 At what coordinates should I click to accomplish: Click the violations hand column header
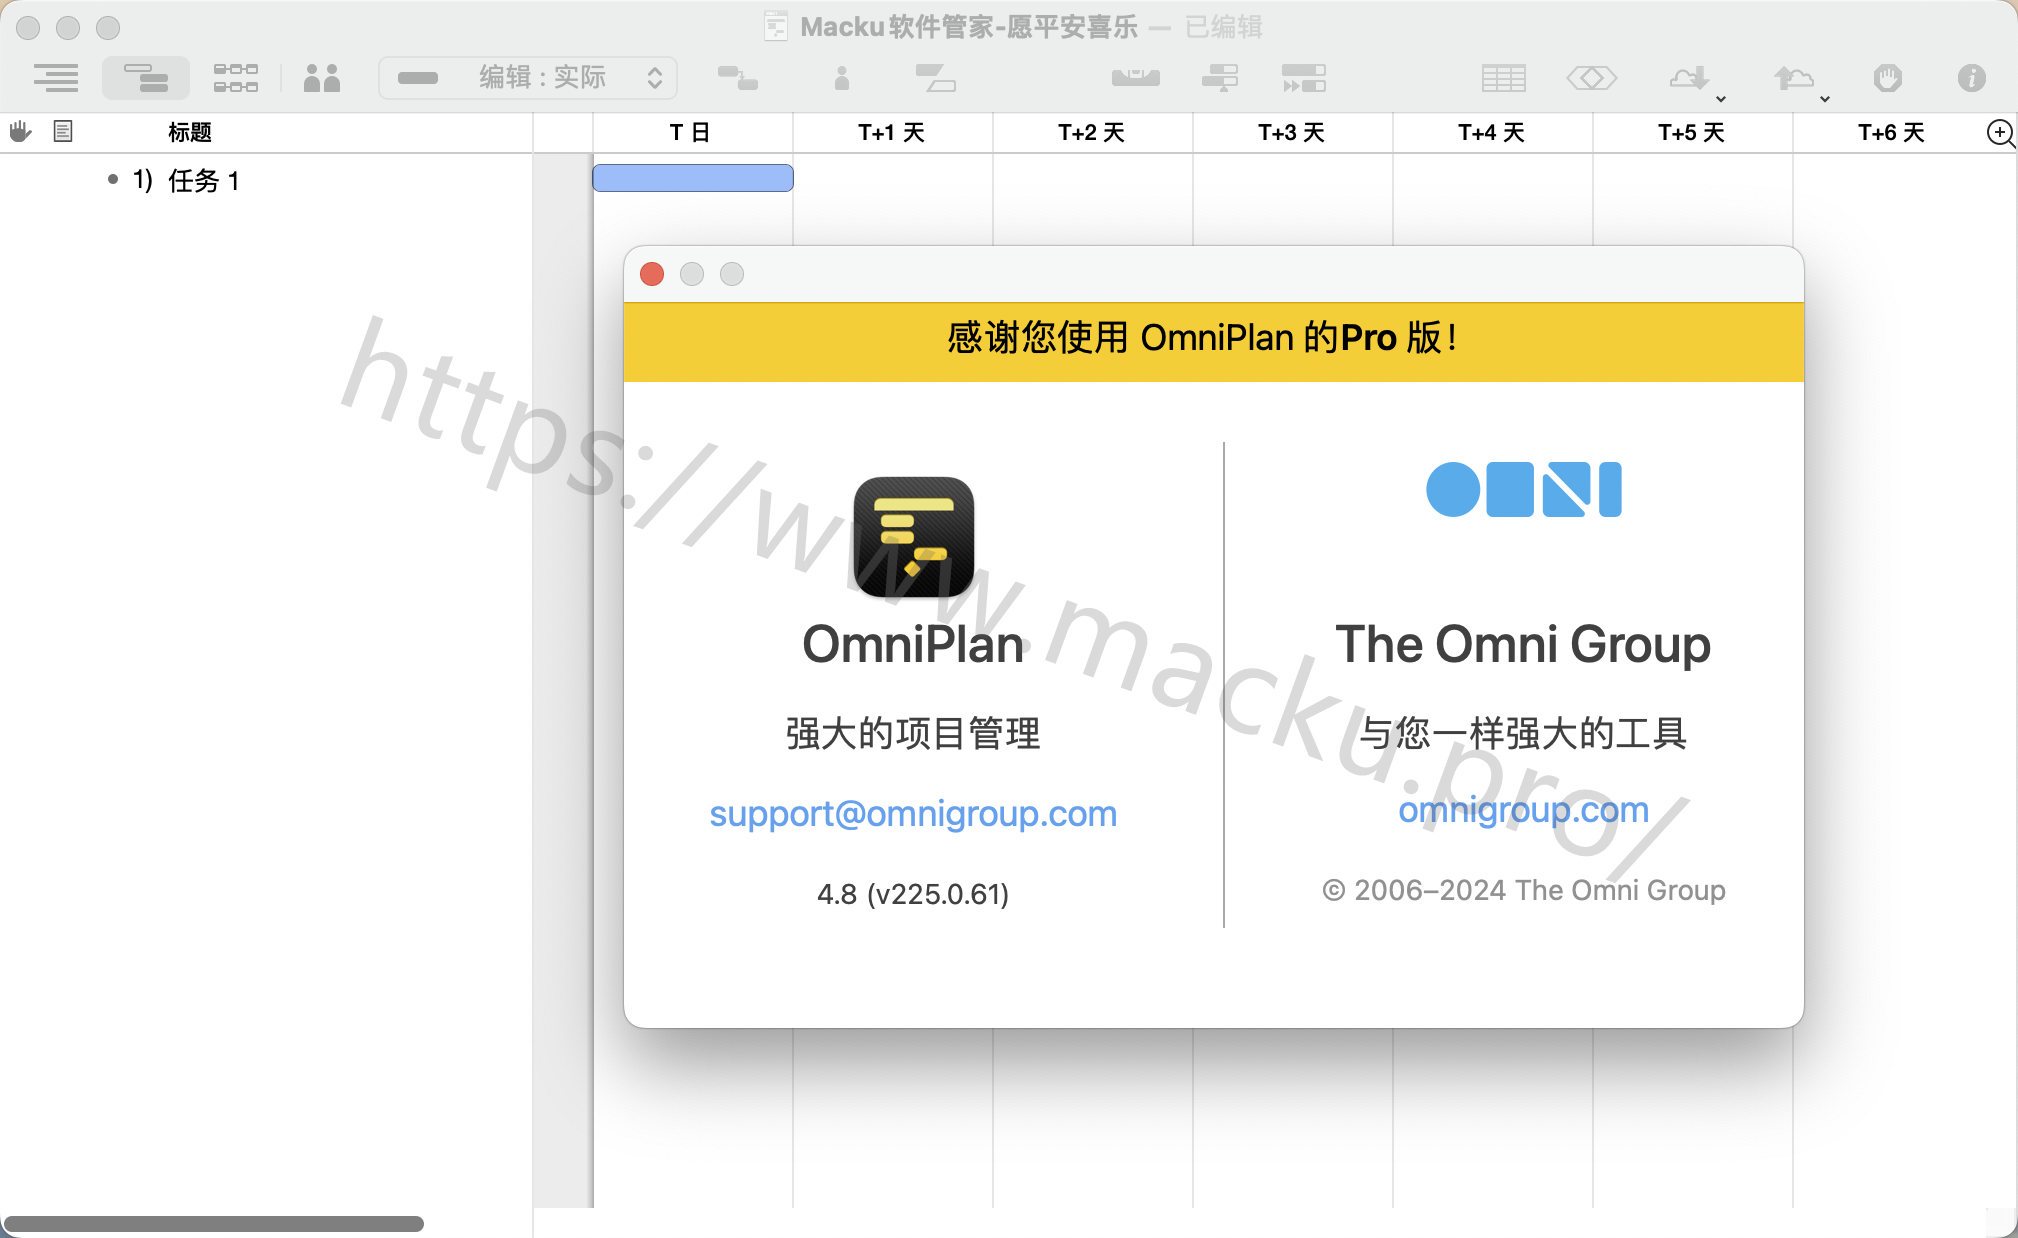[x=21, y=131]
